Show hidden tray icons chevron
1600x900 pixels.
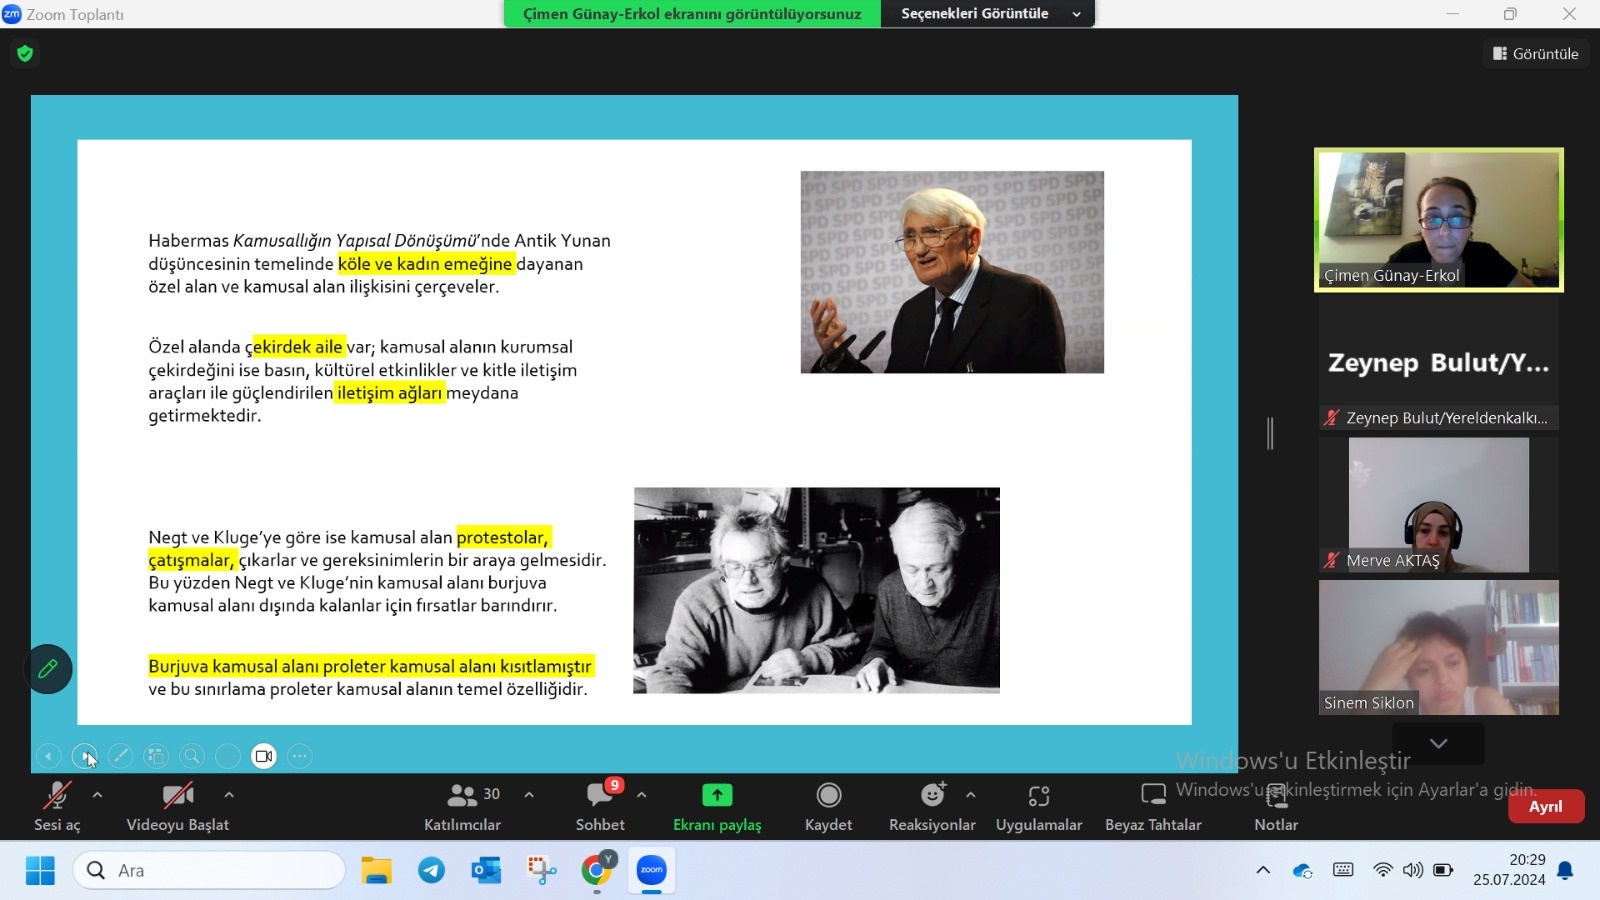[1263, 871]
